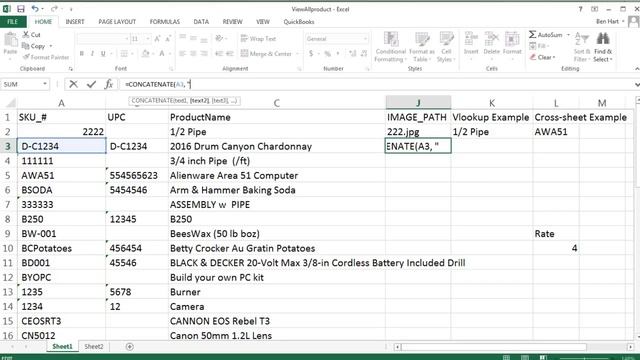This screenshot has width=640, height=360.
Task: Switch to the FORMULAS tab
Action: pos(164,22)
